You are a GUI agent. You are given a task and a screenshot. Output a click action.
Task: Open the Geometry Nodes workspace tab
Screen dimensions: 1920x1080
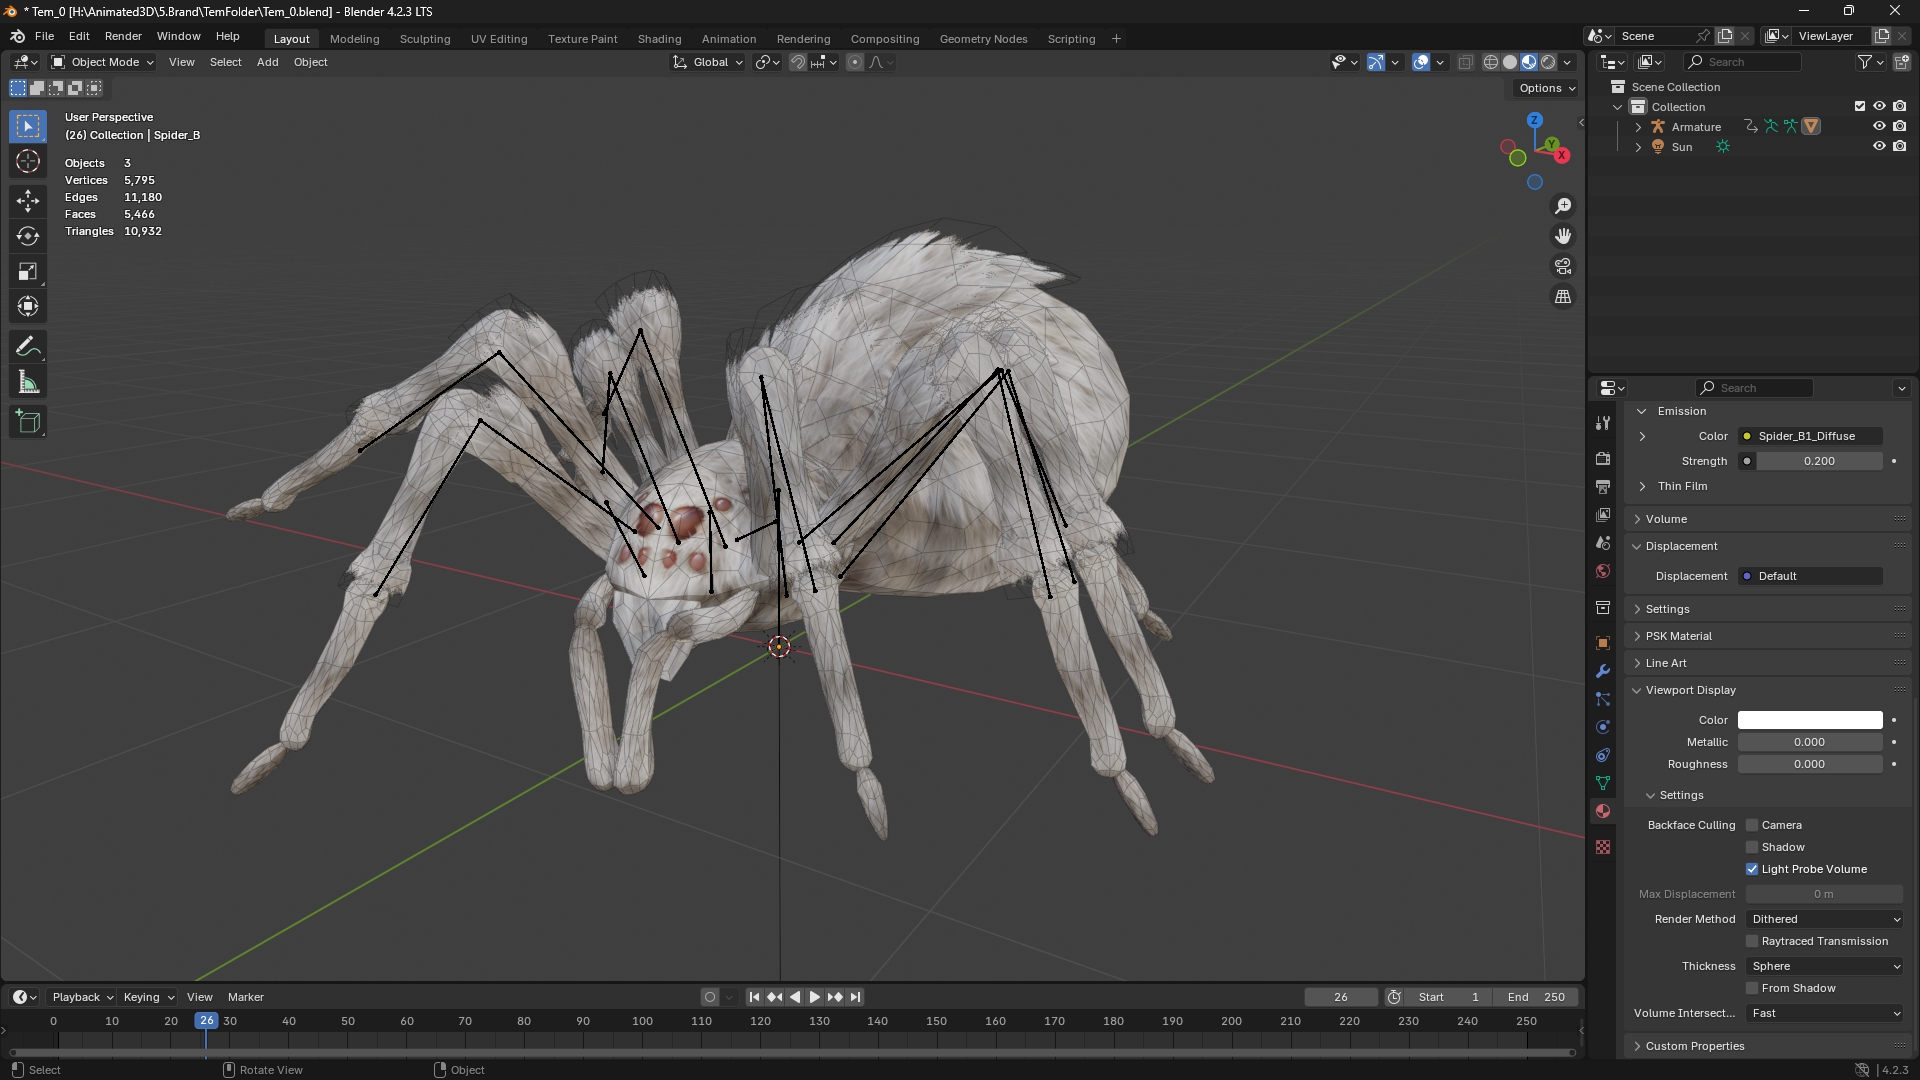(x=983, y=38)
